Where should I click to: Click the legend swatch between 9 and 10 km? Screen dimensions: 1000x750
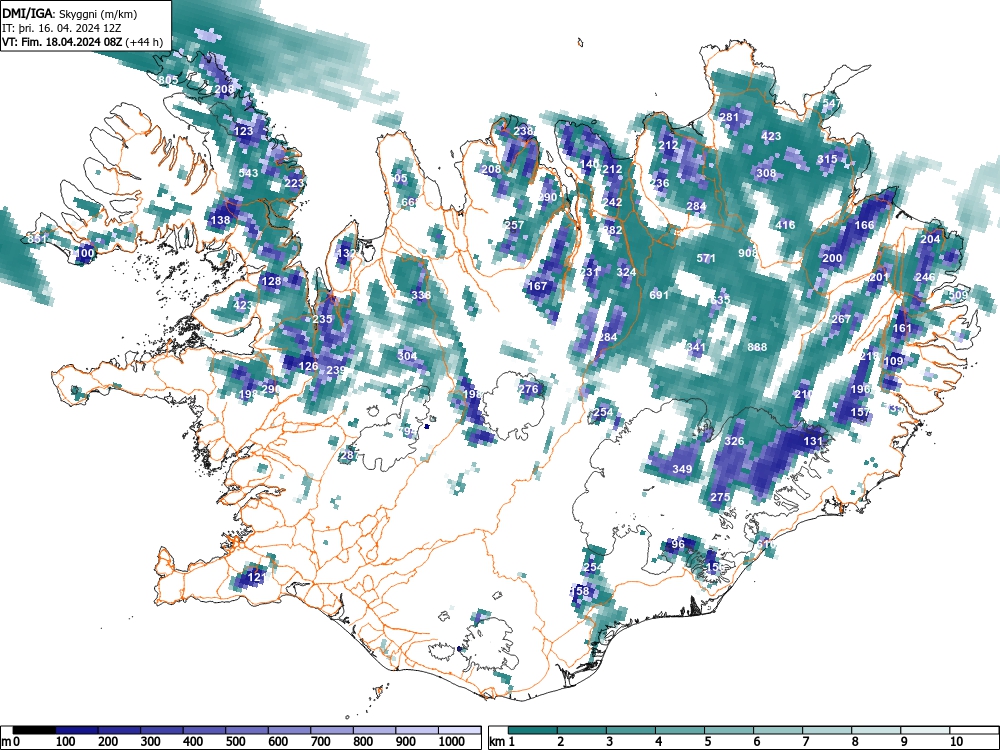(925, 730)
